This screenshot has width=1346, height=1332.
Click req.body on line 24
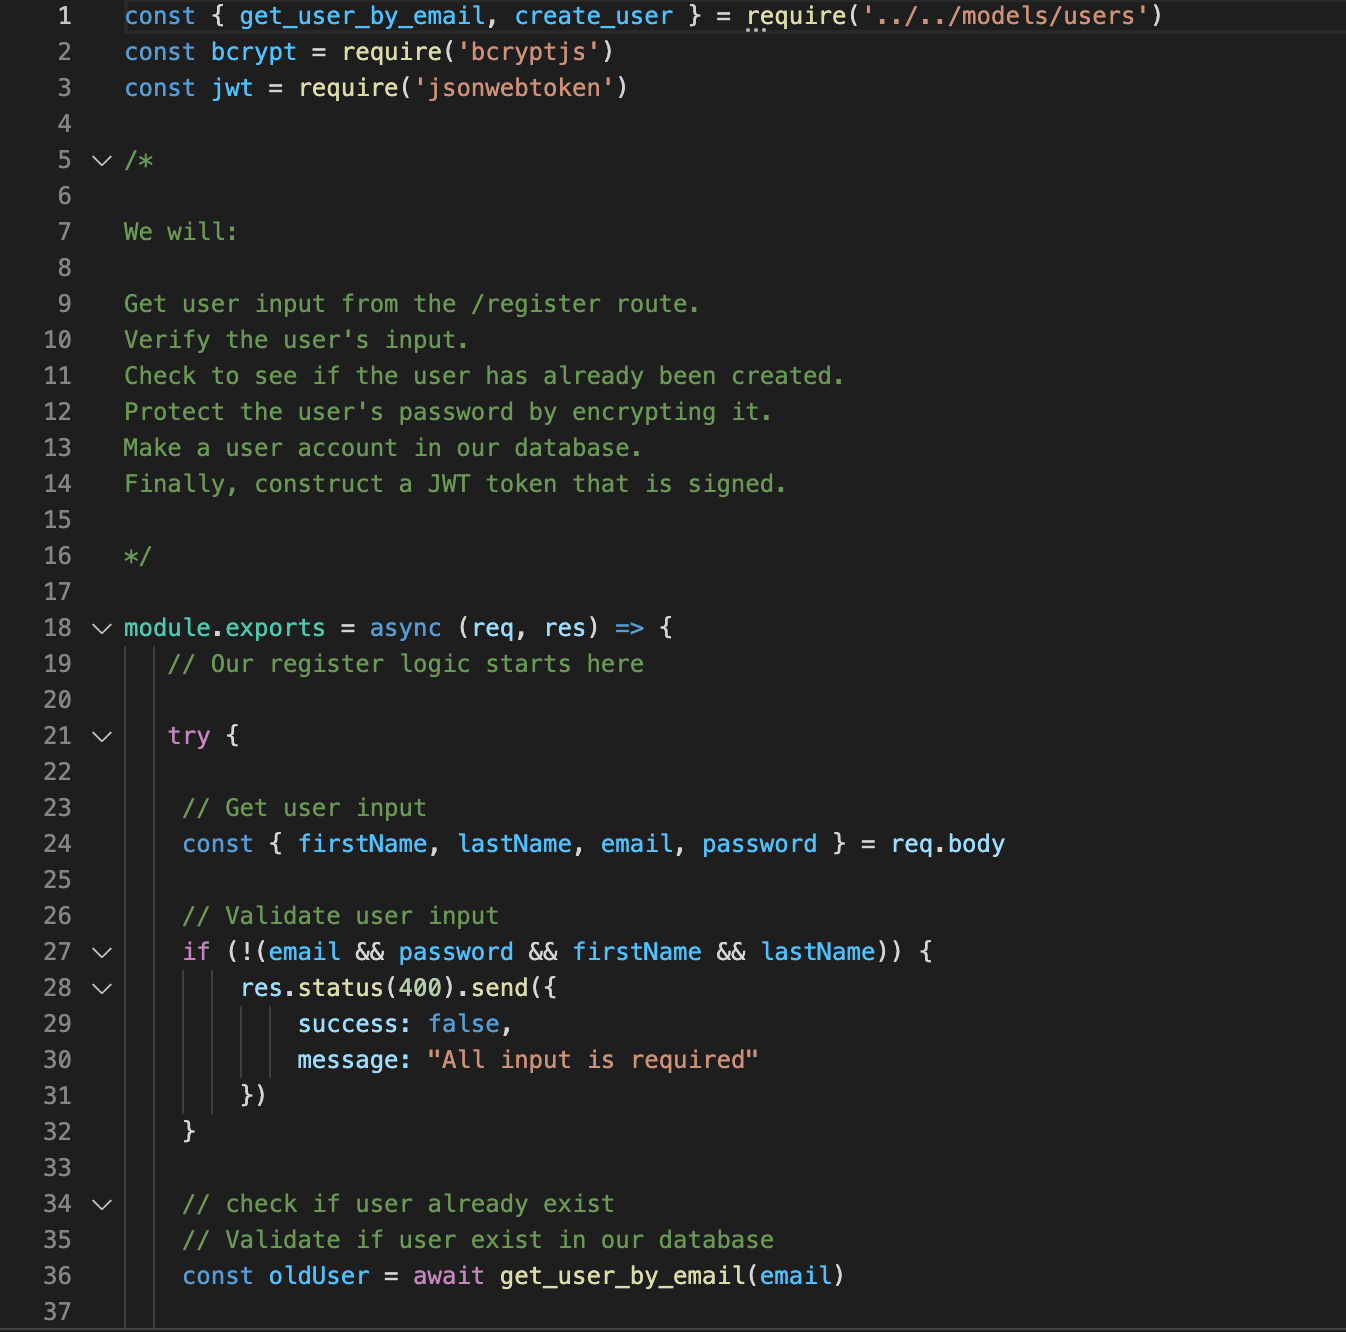tap(948, 844)
